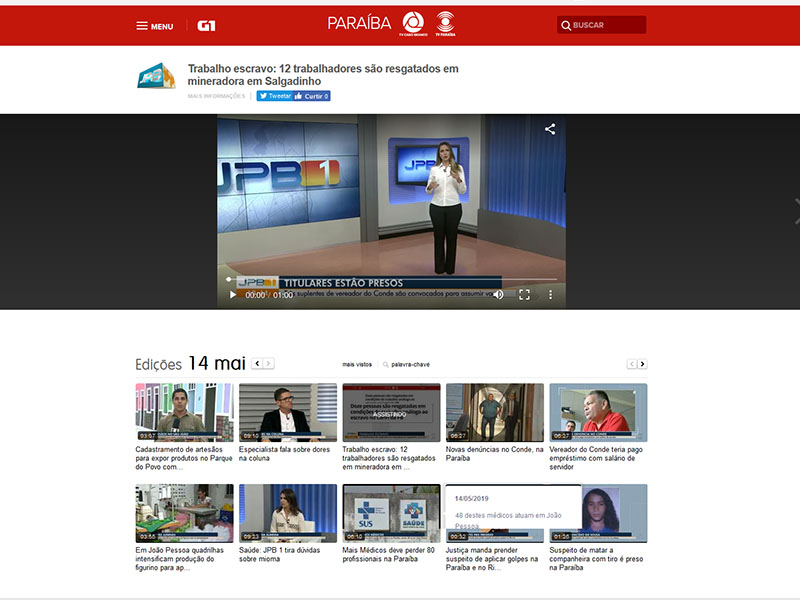
Task: Click title 'Justiça manda prender suspeito'
Action: coord(492,559)
